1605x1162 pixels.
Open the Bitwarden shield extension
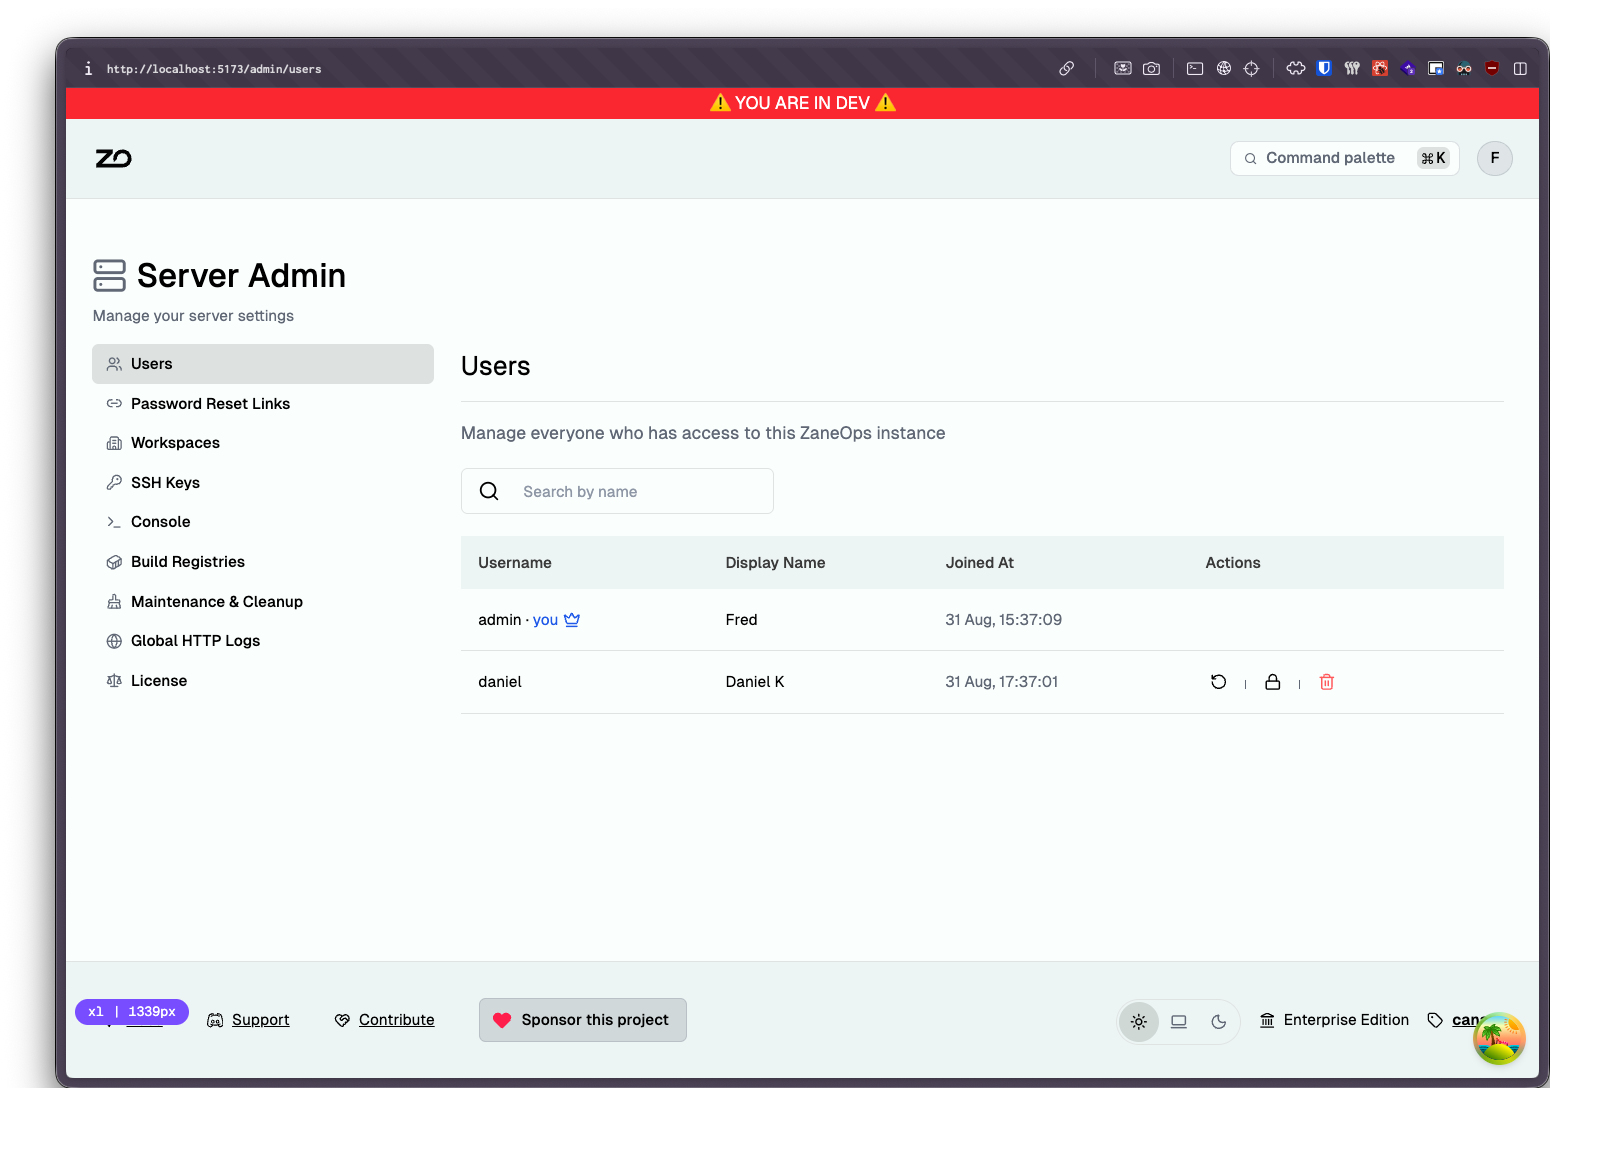pyautogui.click(x=1324, y=68)
